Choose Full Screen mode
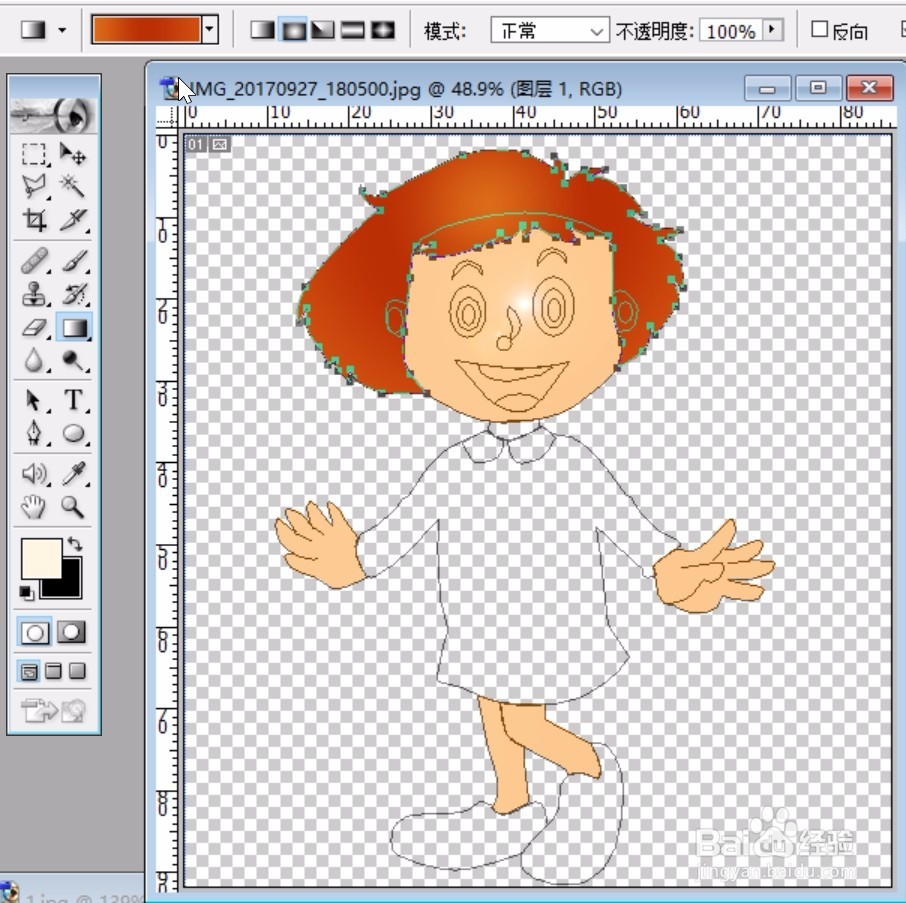This screenshot has height=903, width=906. coord(77,671)
